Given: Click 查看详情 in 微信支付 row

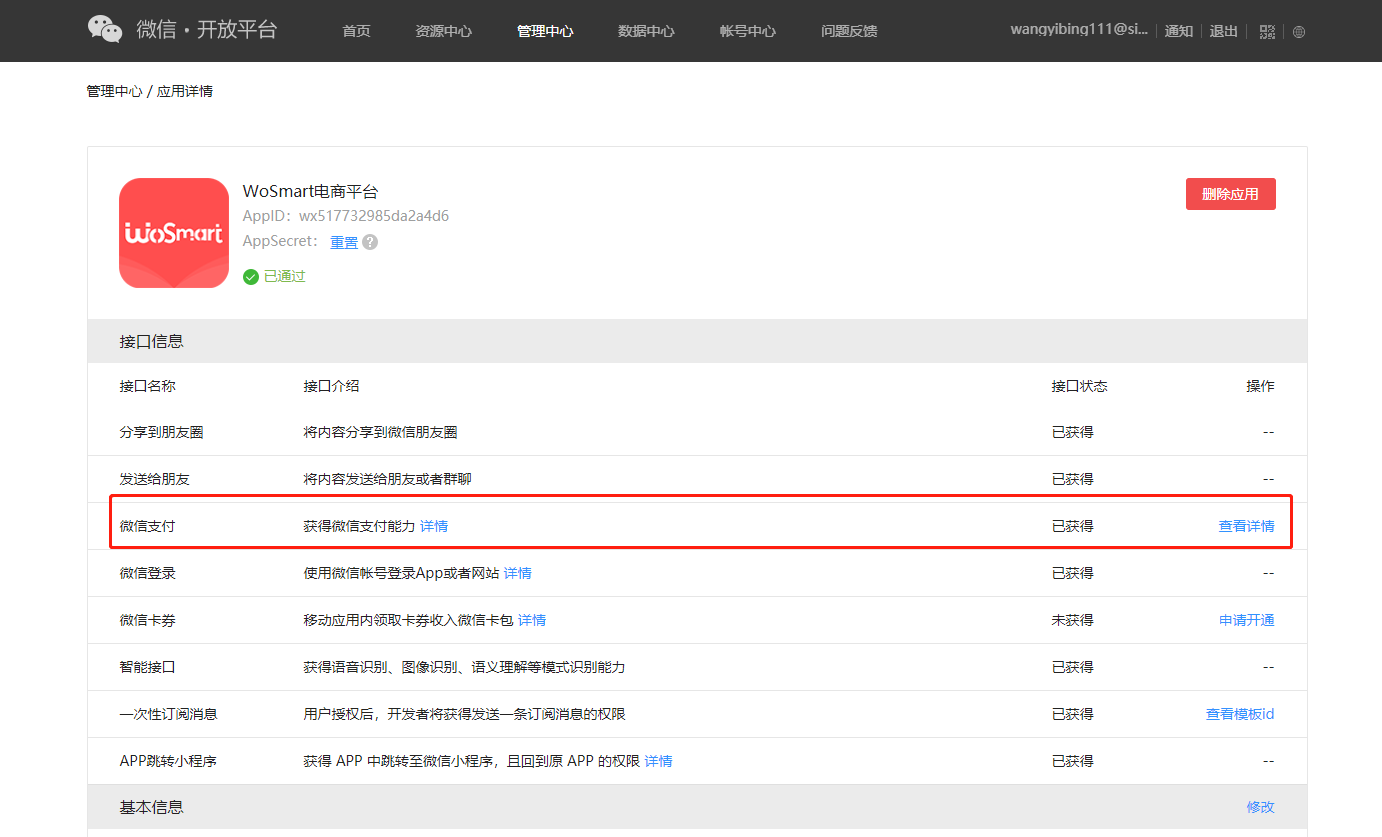Looking at the screenshot, I should (1246, 526).
